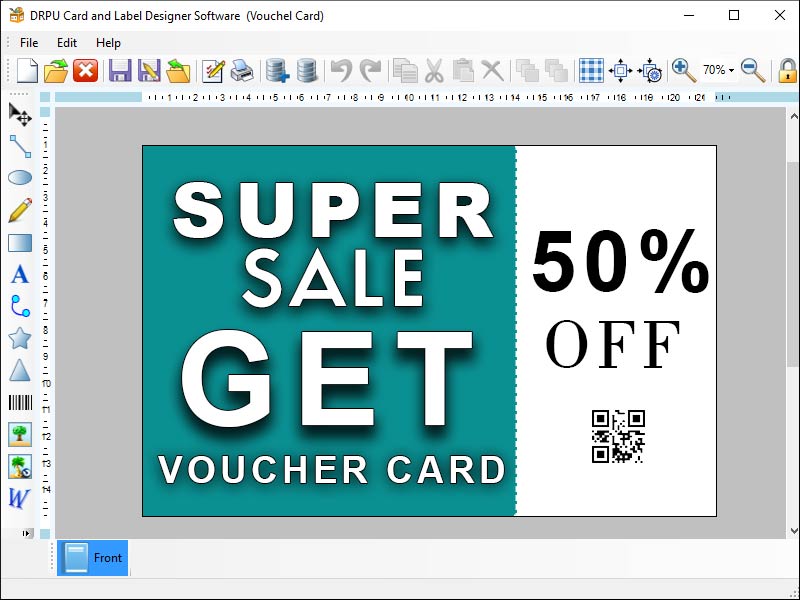Select the Star shape tool

(20, 338)
